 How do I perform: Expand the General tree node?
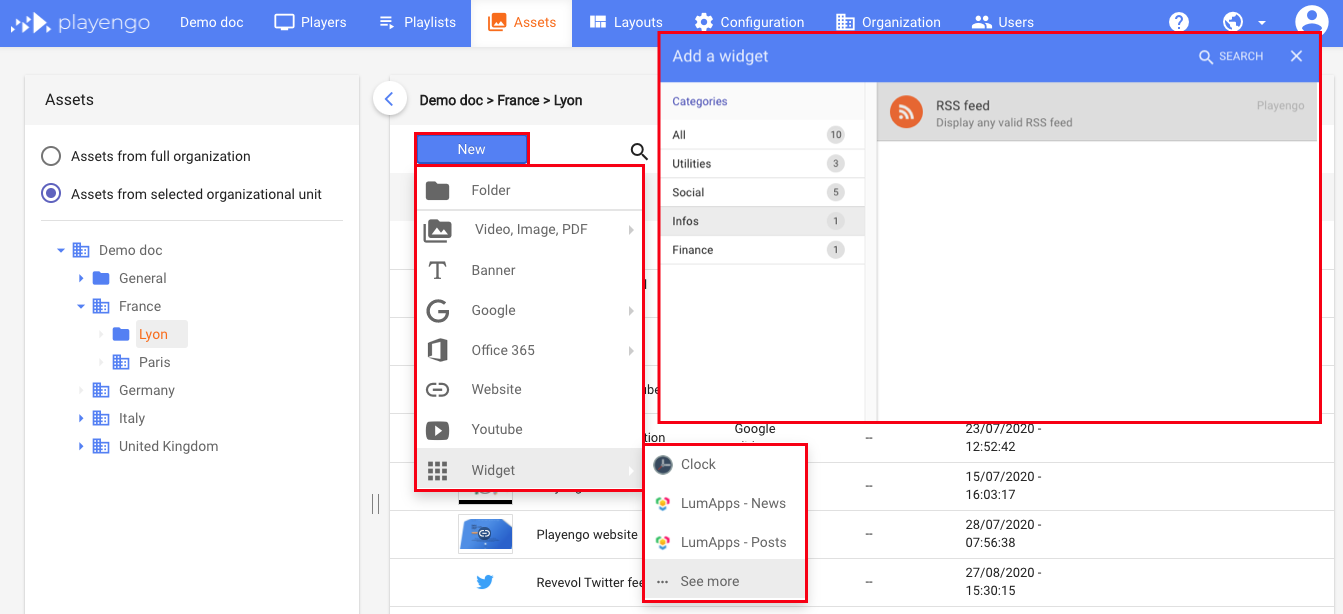[x=81, y=278]
